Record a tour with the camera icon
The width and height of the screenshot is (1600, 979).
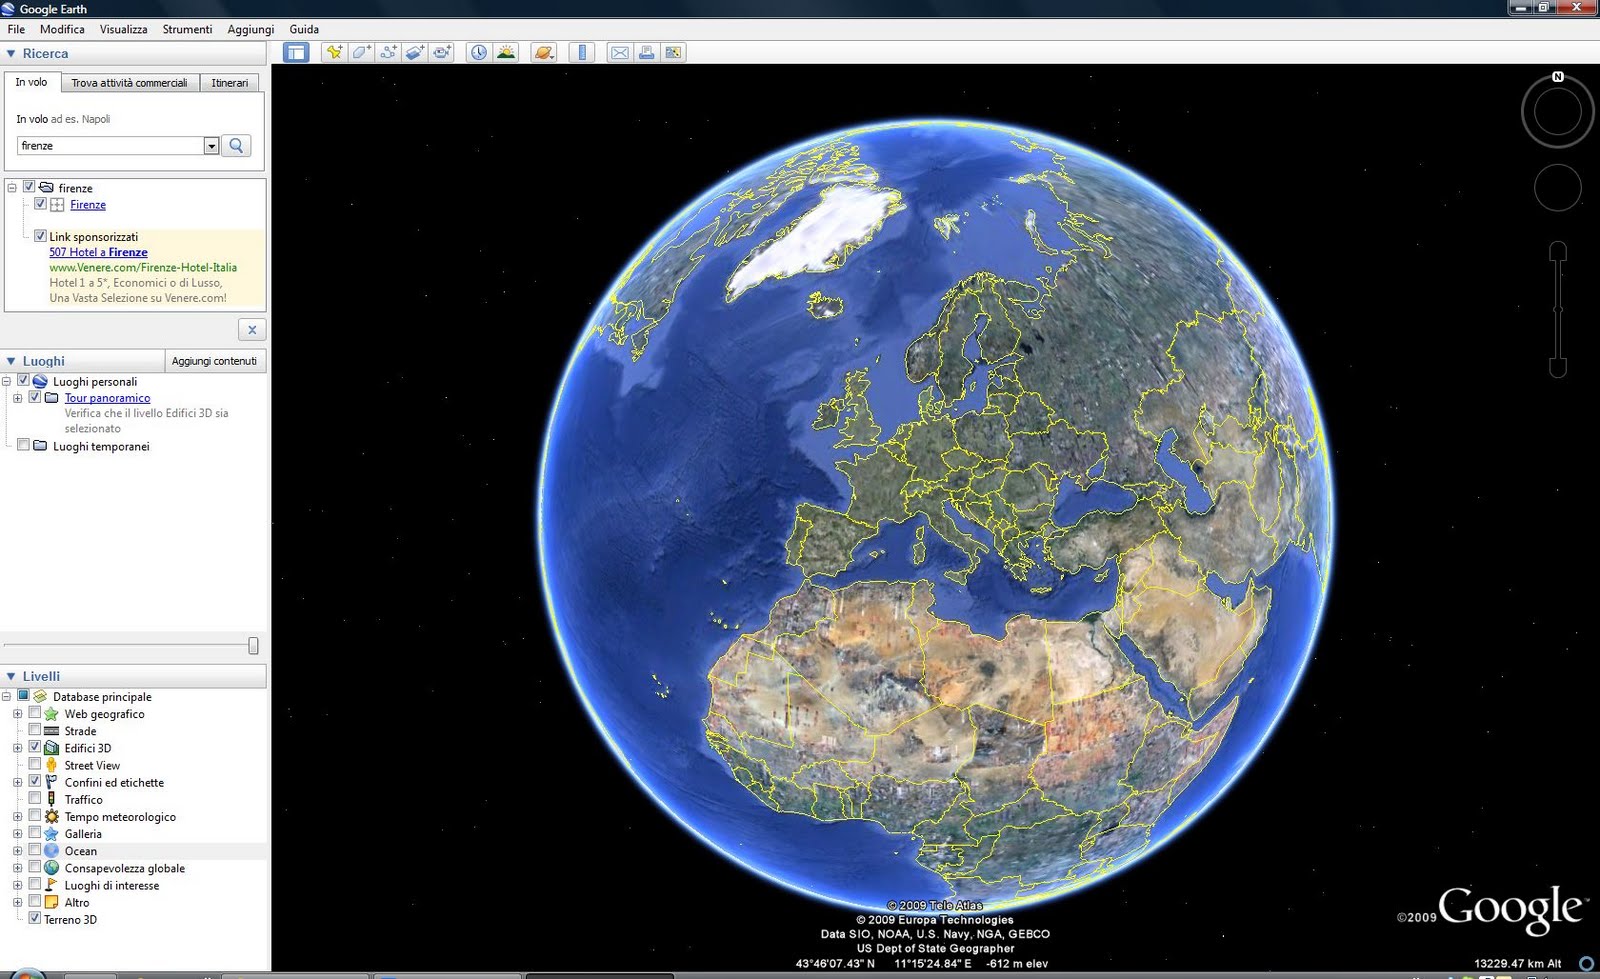point(442,52)
